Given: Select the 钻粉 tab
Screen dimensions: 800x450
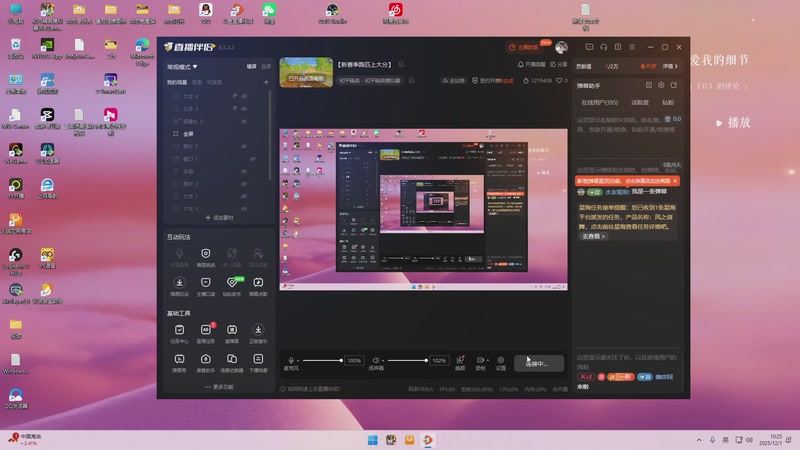Looking at the screenshot, I should [668, 103].
